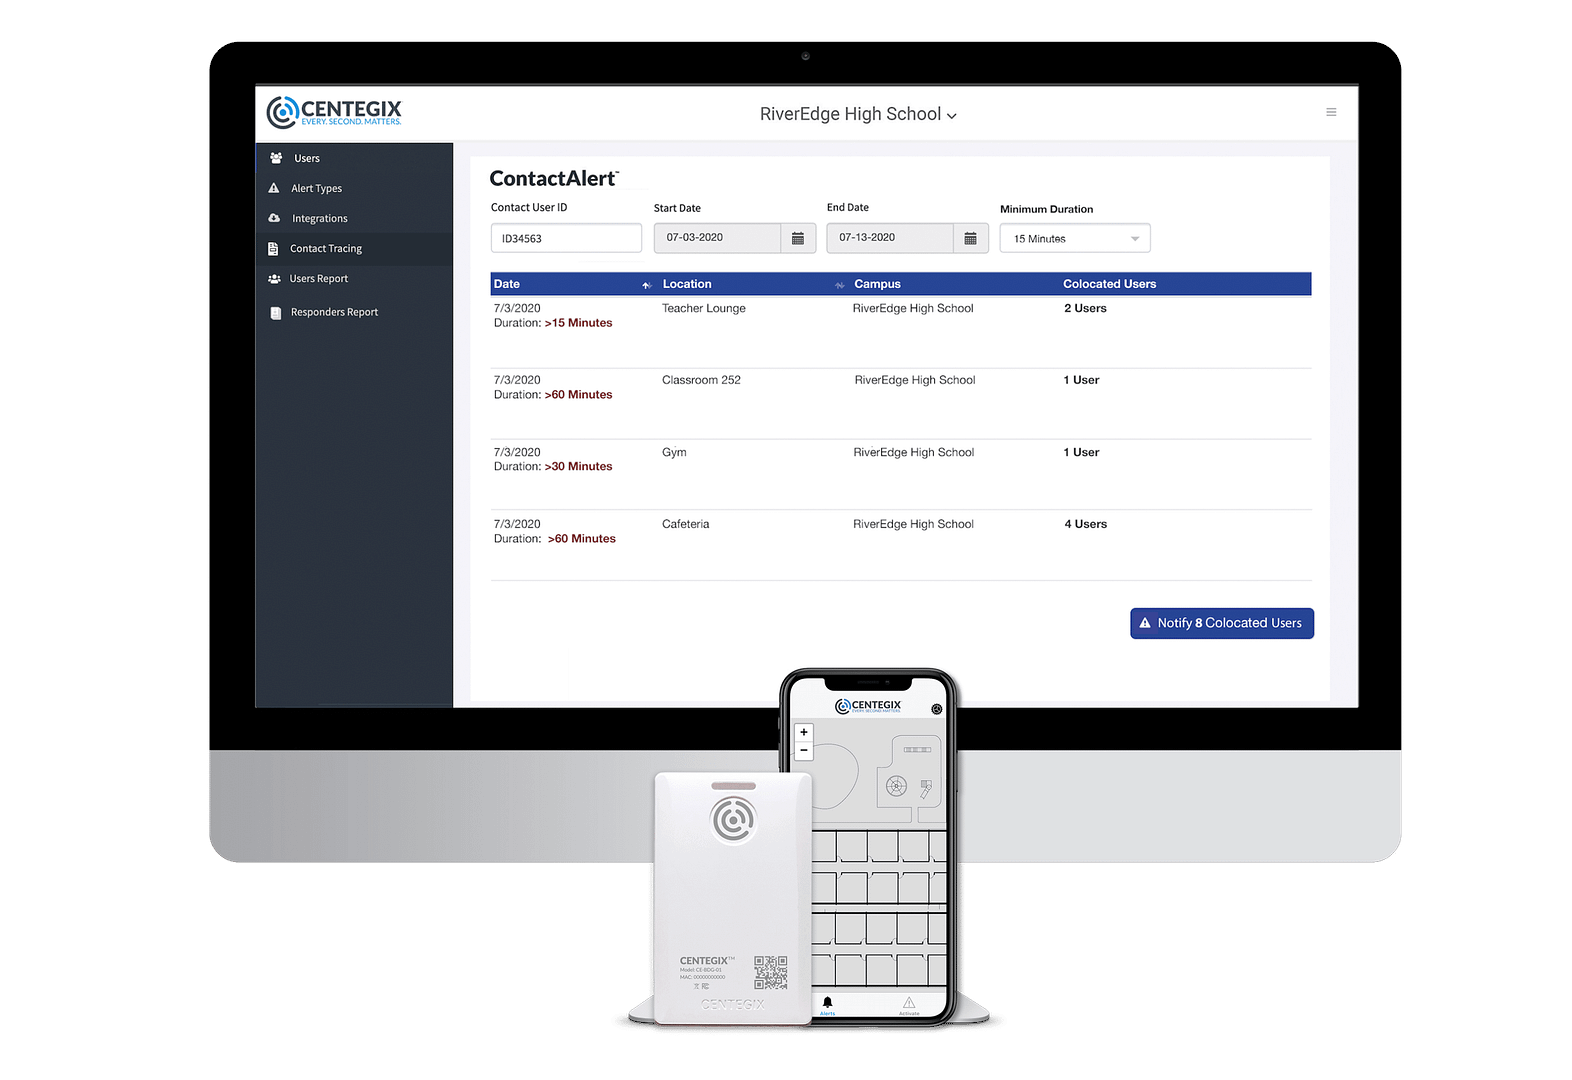Open Users Report in the sidebar
1572x1080 pixels.
click(354, 279)
